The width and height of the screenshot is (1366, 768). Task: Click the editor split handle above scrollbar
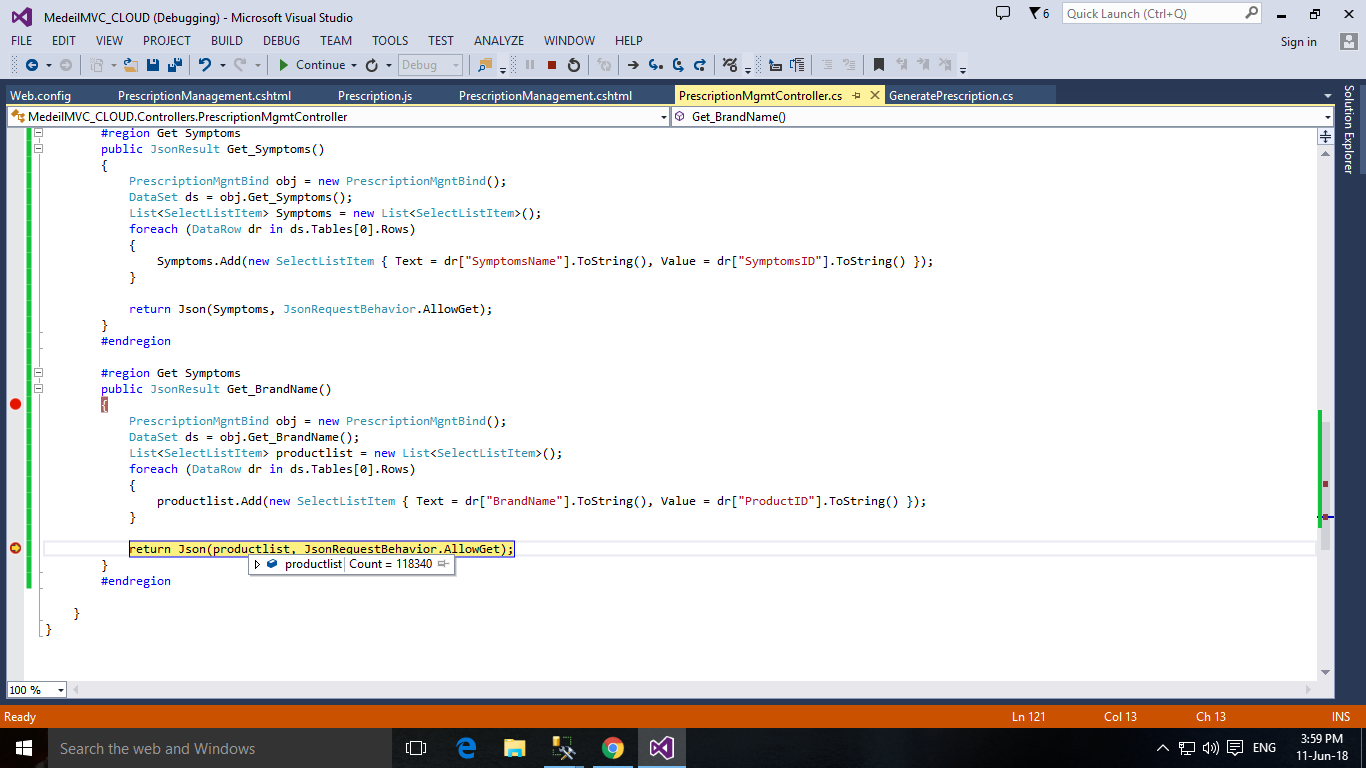coord(1326,137)
